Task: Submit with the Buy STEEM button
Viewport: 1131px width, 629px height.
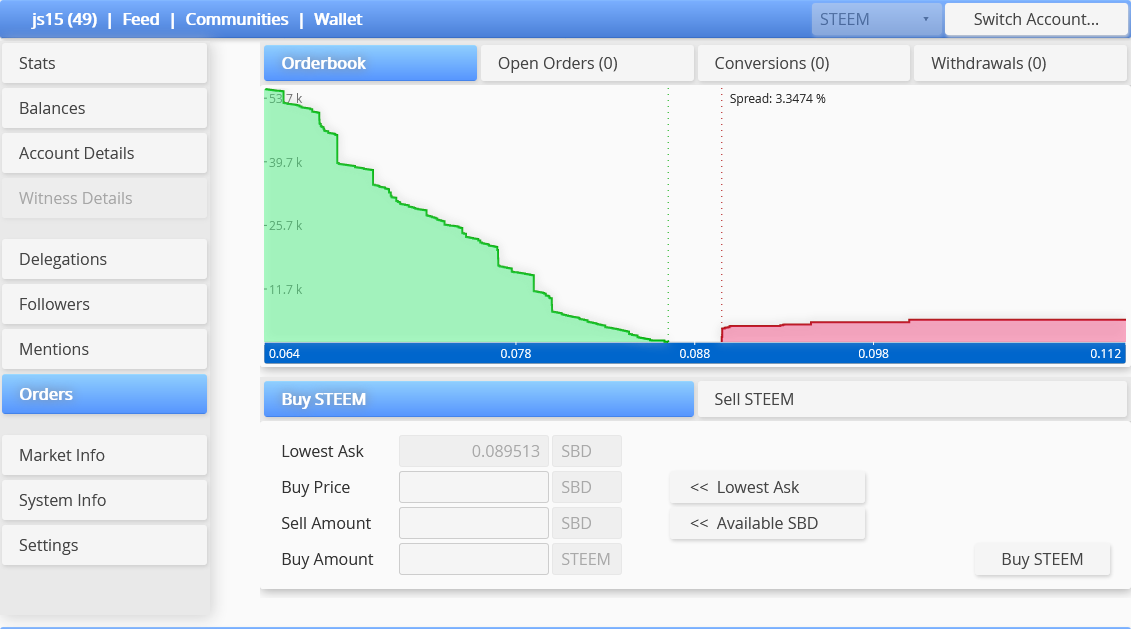Action: coord(1042,560)
